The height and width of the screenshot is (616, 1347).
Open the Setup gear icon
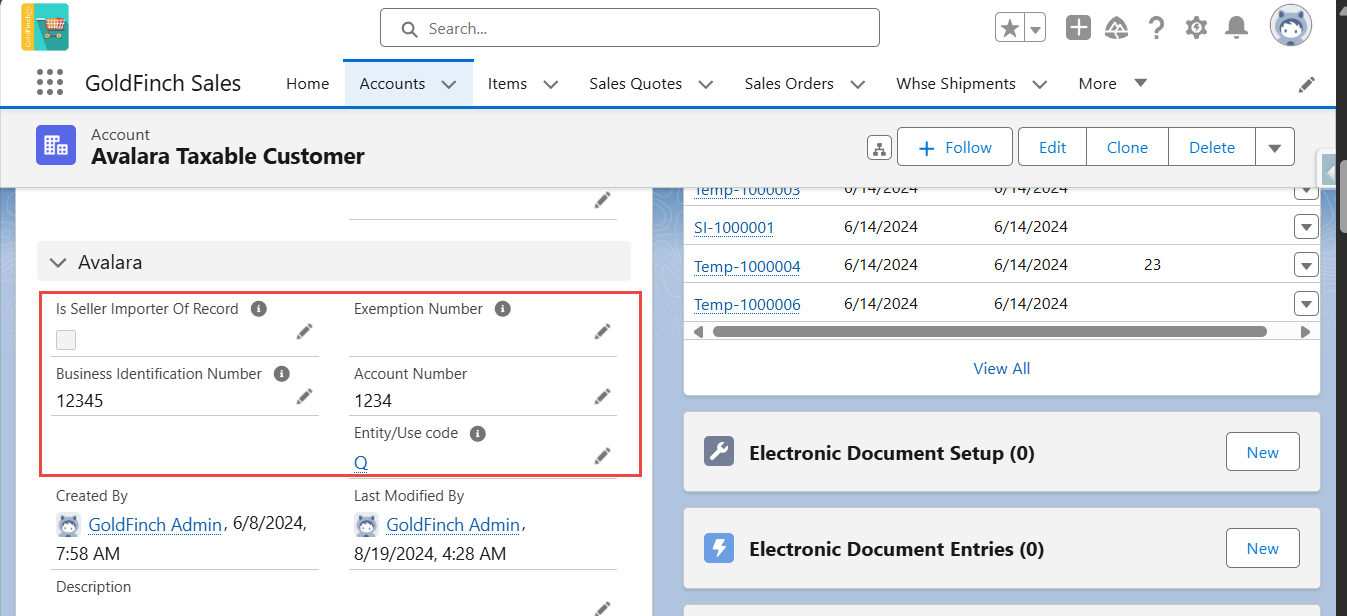[x=1196, y=28]
